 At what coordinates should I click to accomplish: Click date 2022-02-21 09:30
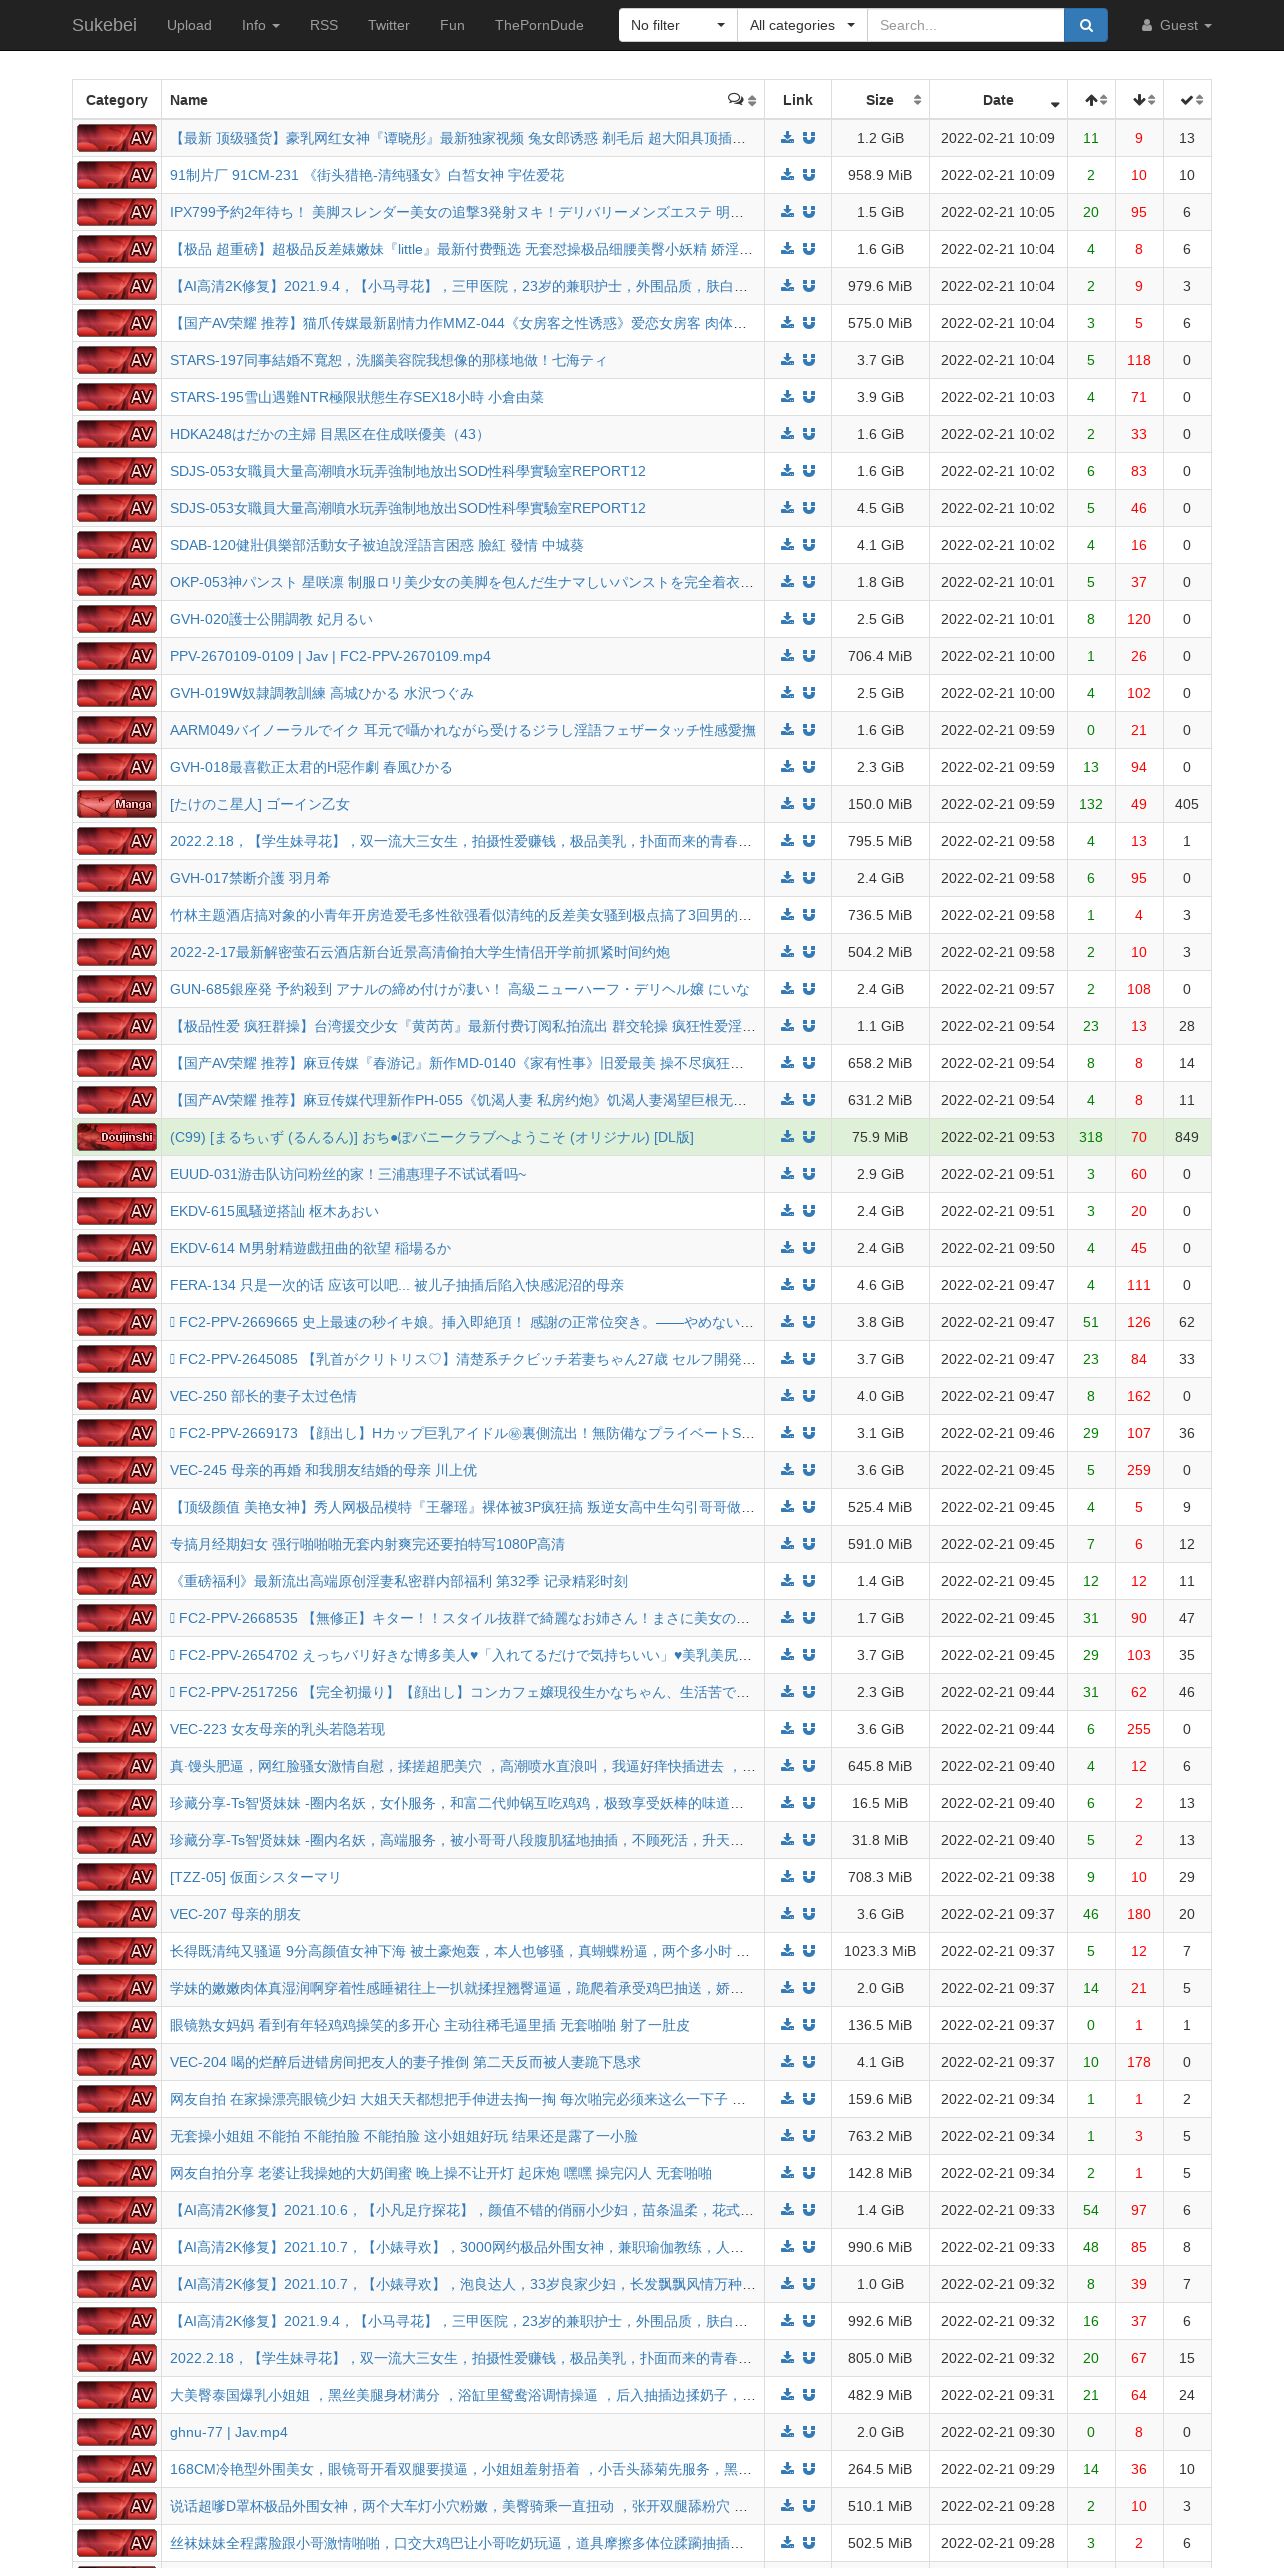pos(998,2432)
